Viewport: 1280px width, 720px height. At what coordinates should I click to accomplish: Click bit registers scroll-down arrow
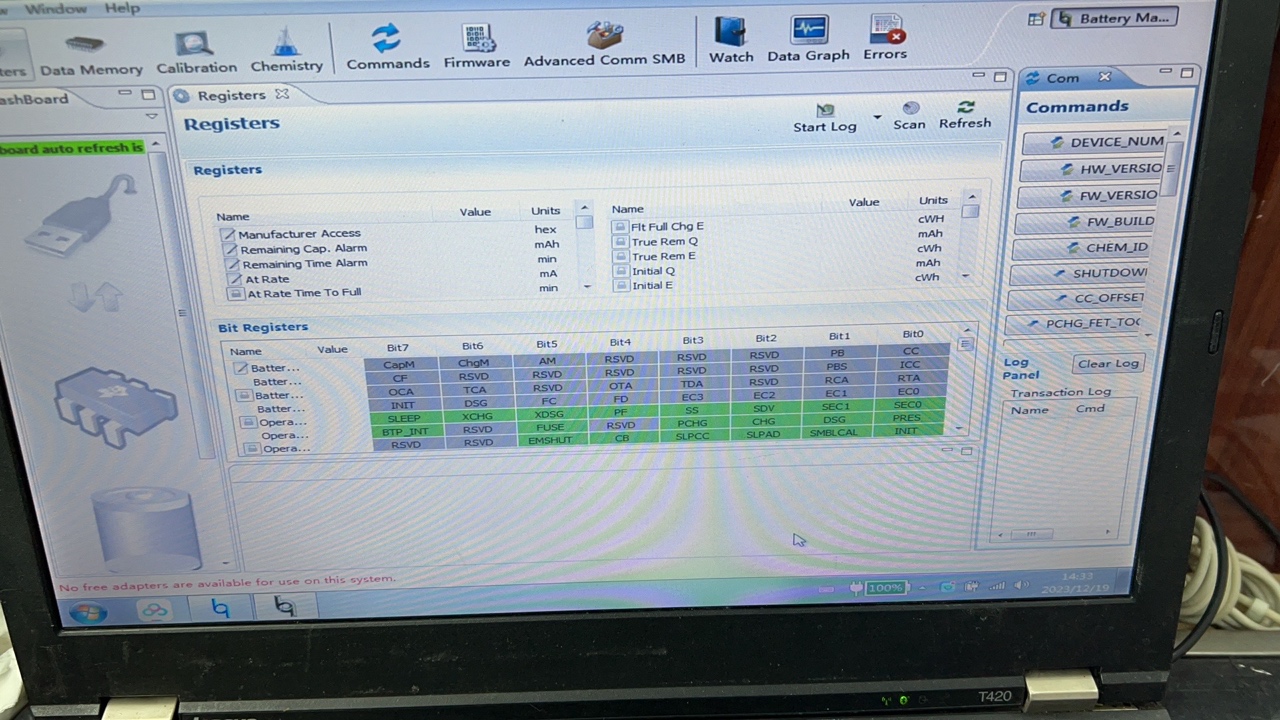960,428
